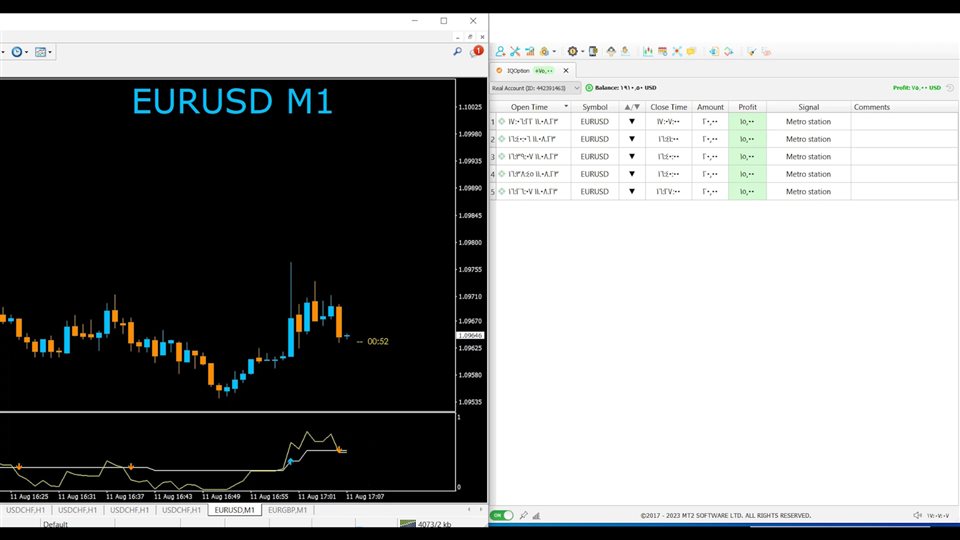Screen dimensions: 960x540
Task: Click the mobile device icon
Action: click(593, 51)
